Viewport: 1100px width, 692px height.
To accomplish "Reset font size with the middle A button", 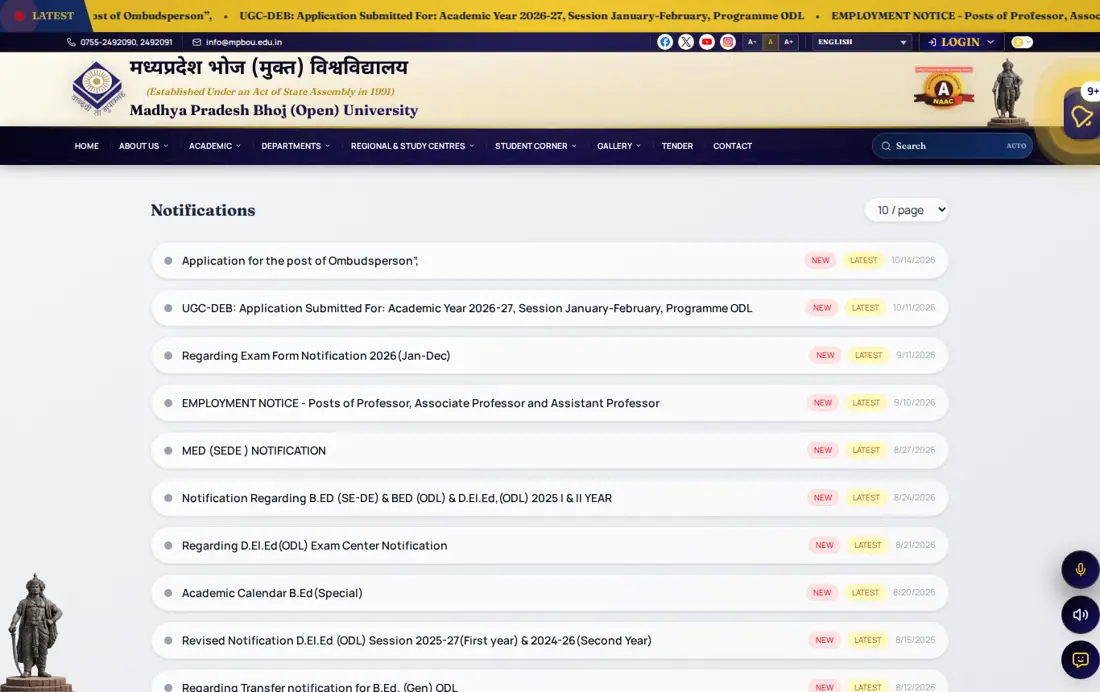I will [770, 42].
